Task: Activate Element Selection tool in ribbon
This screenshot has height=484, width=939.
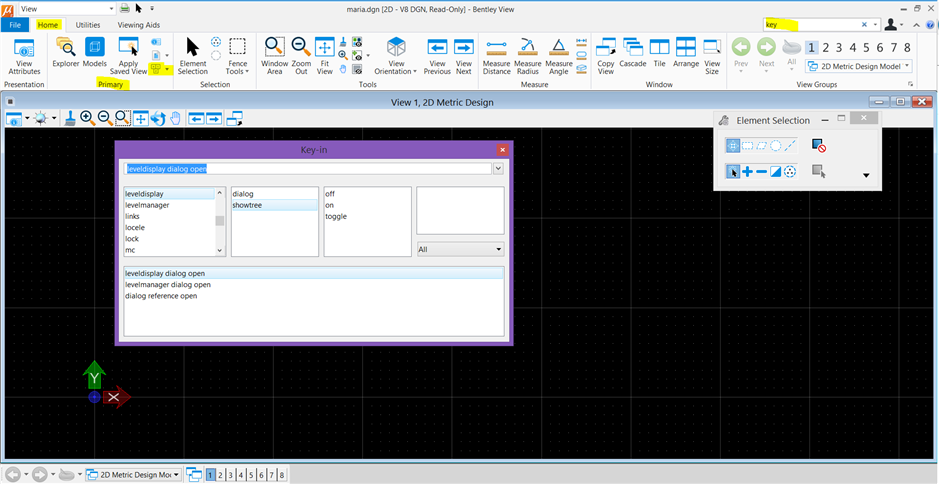Action: coord(192,56)
